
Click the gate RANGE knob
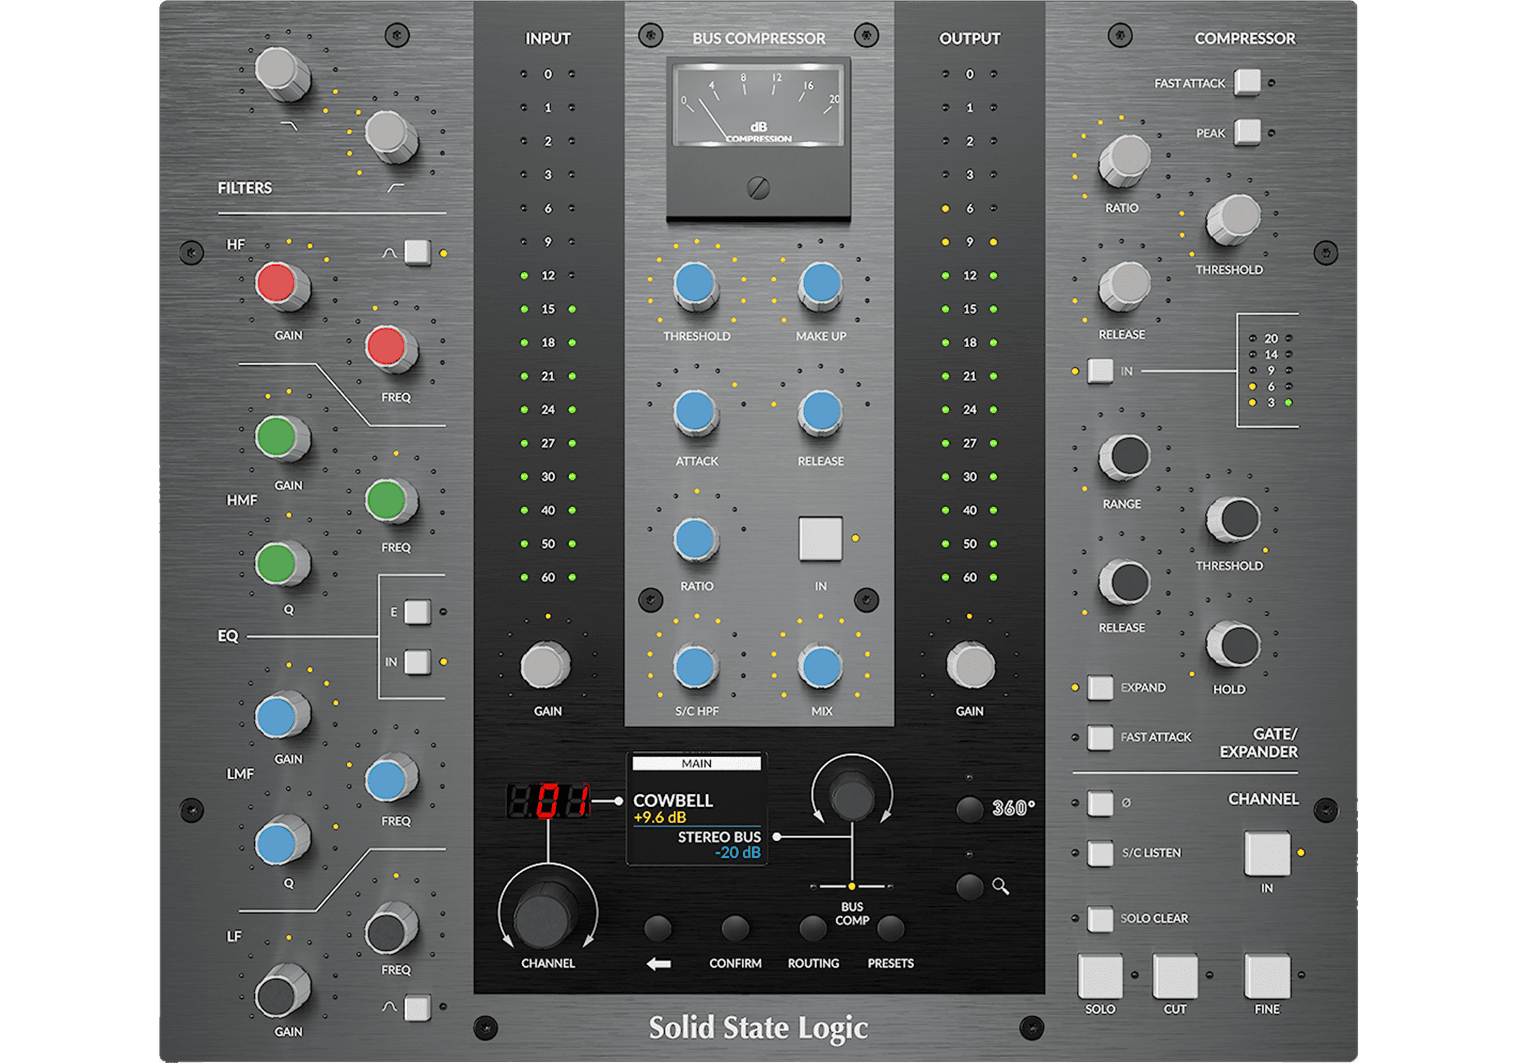[1126, 458]
